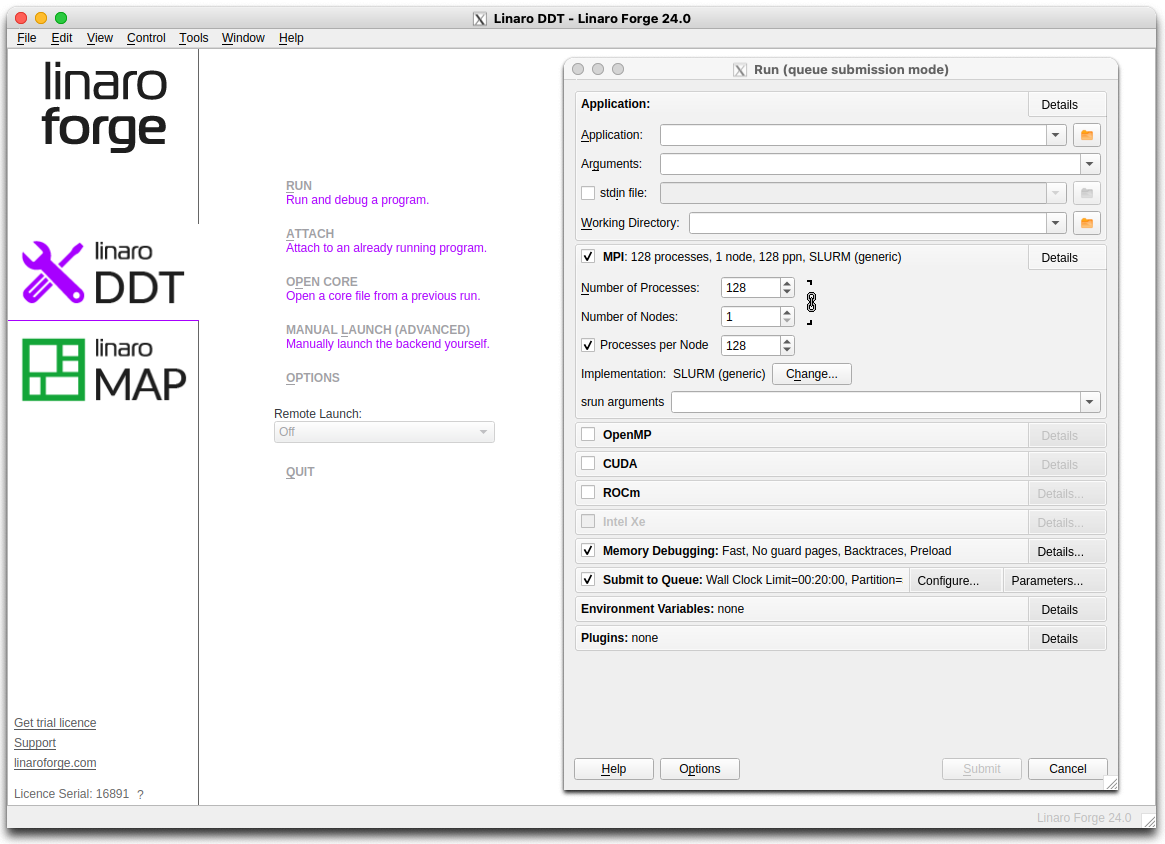
Task: Click the Help button in Run dialog
Action: pos(614,769)
